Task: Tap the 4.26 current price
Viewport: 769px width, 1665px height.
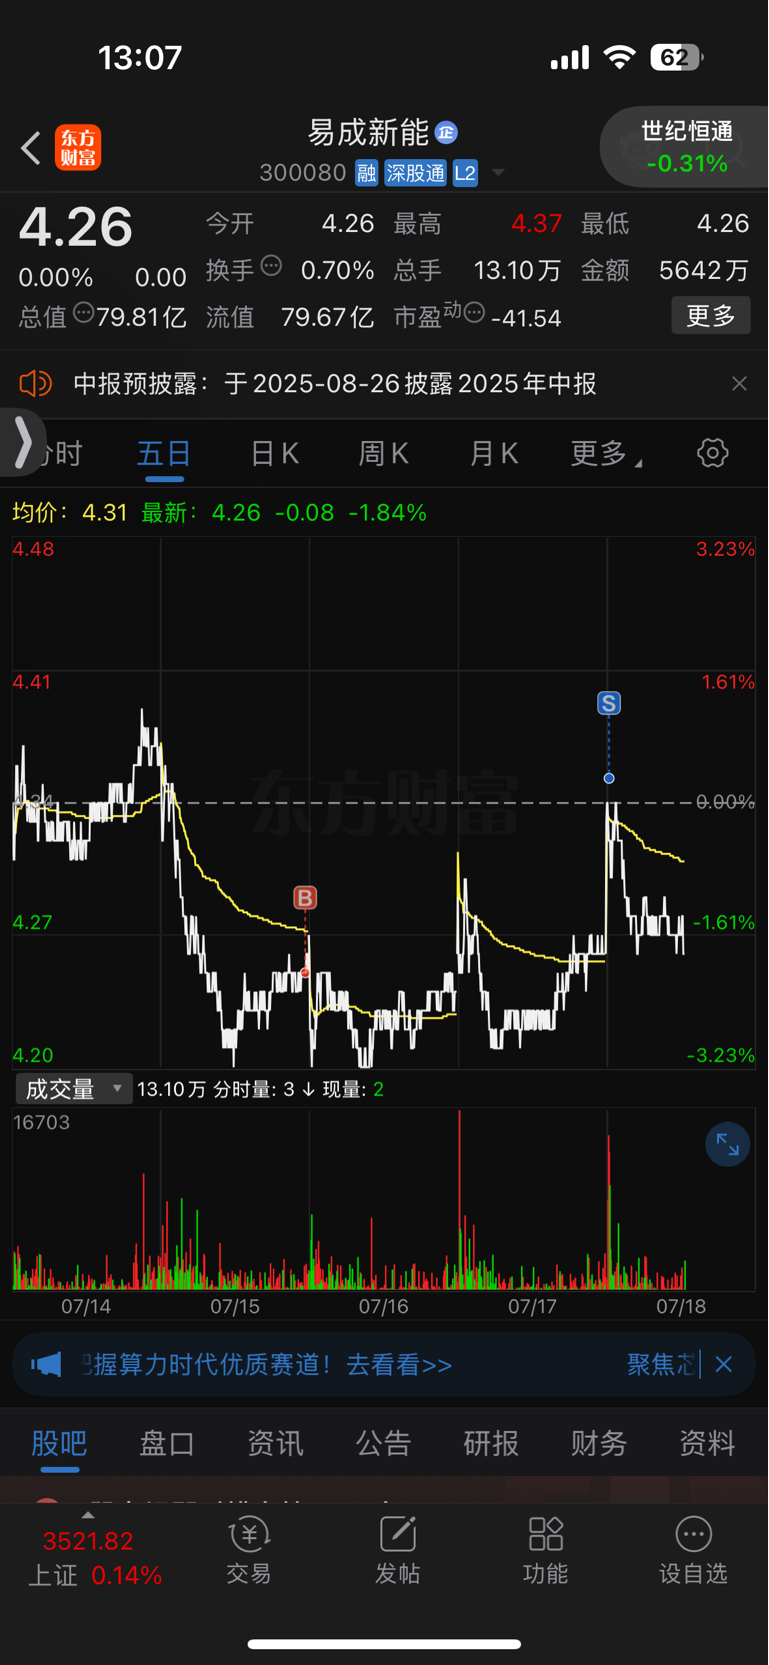Action: click(76, 227)
